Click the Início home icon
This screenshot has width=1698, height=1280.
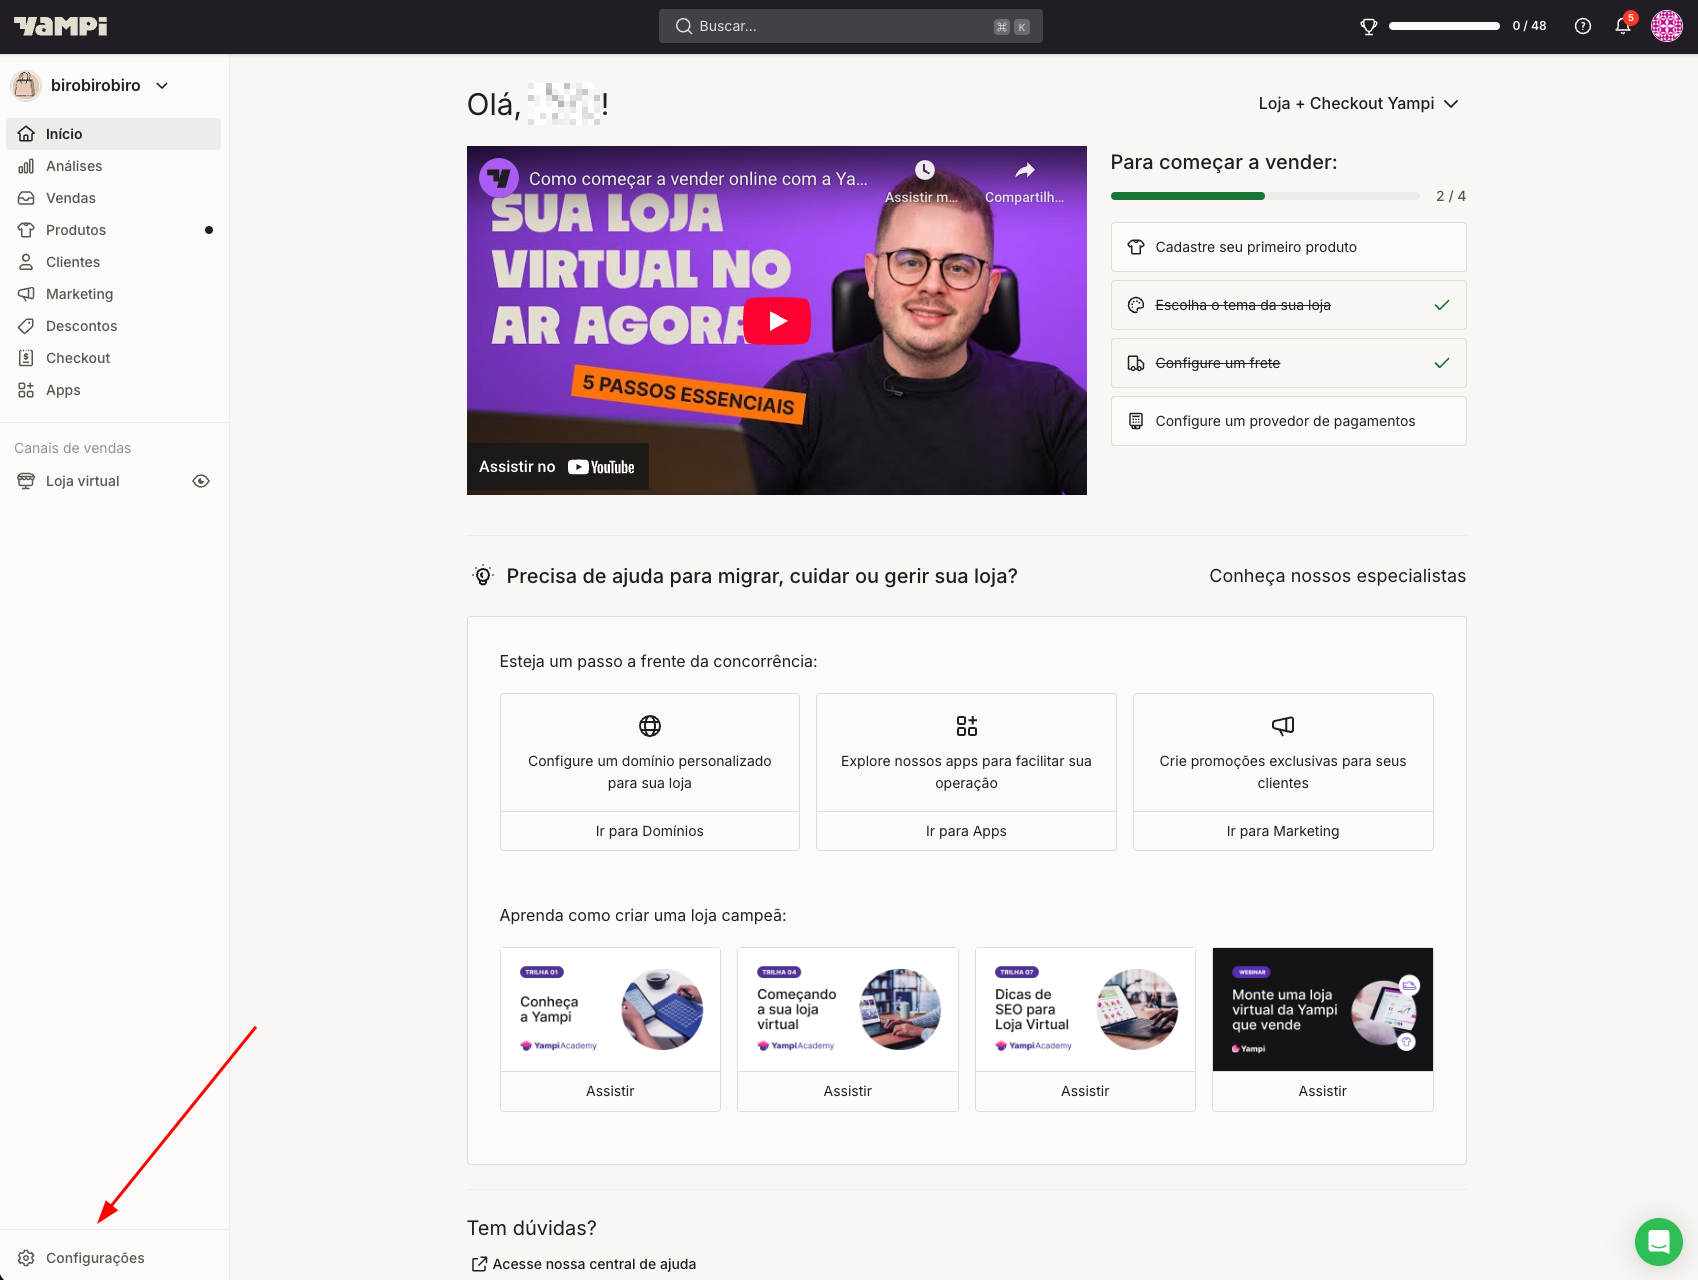(26, 134)
